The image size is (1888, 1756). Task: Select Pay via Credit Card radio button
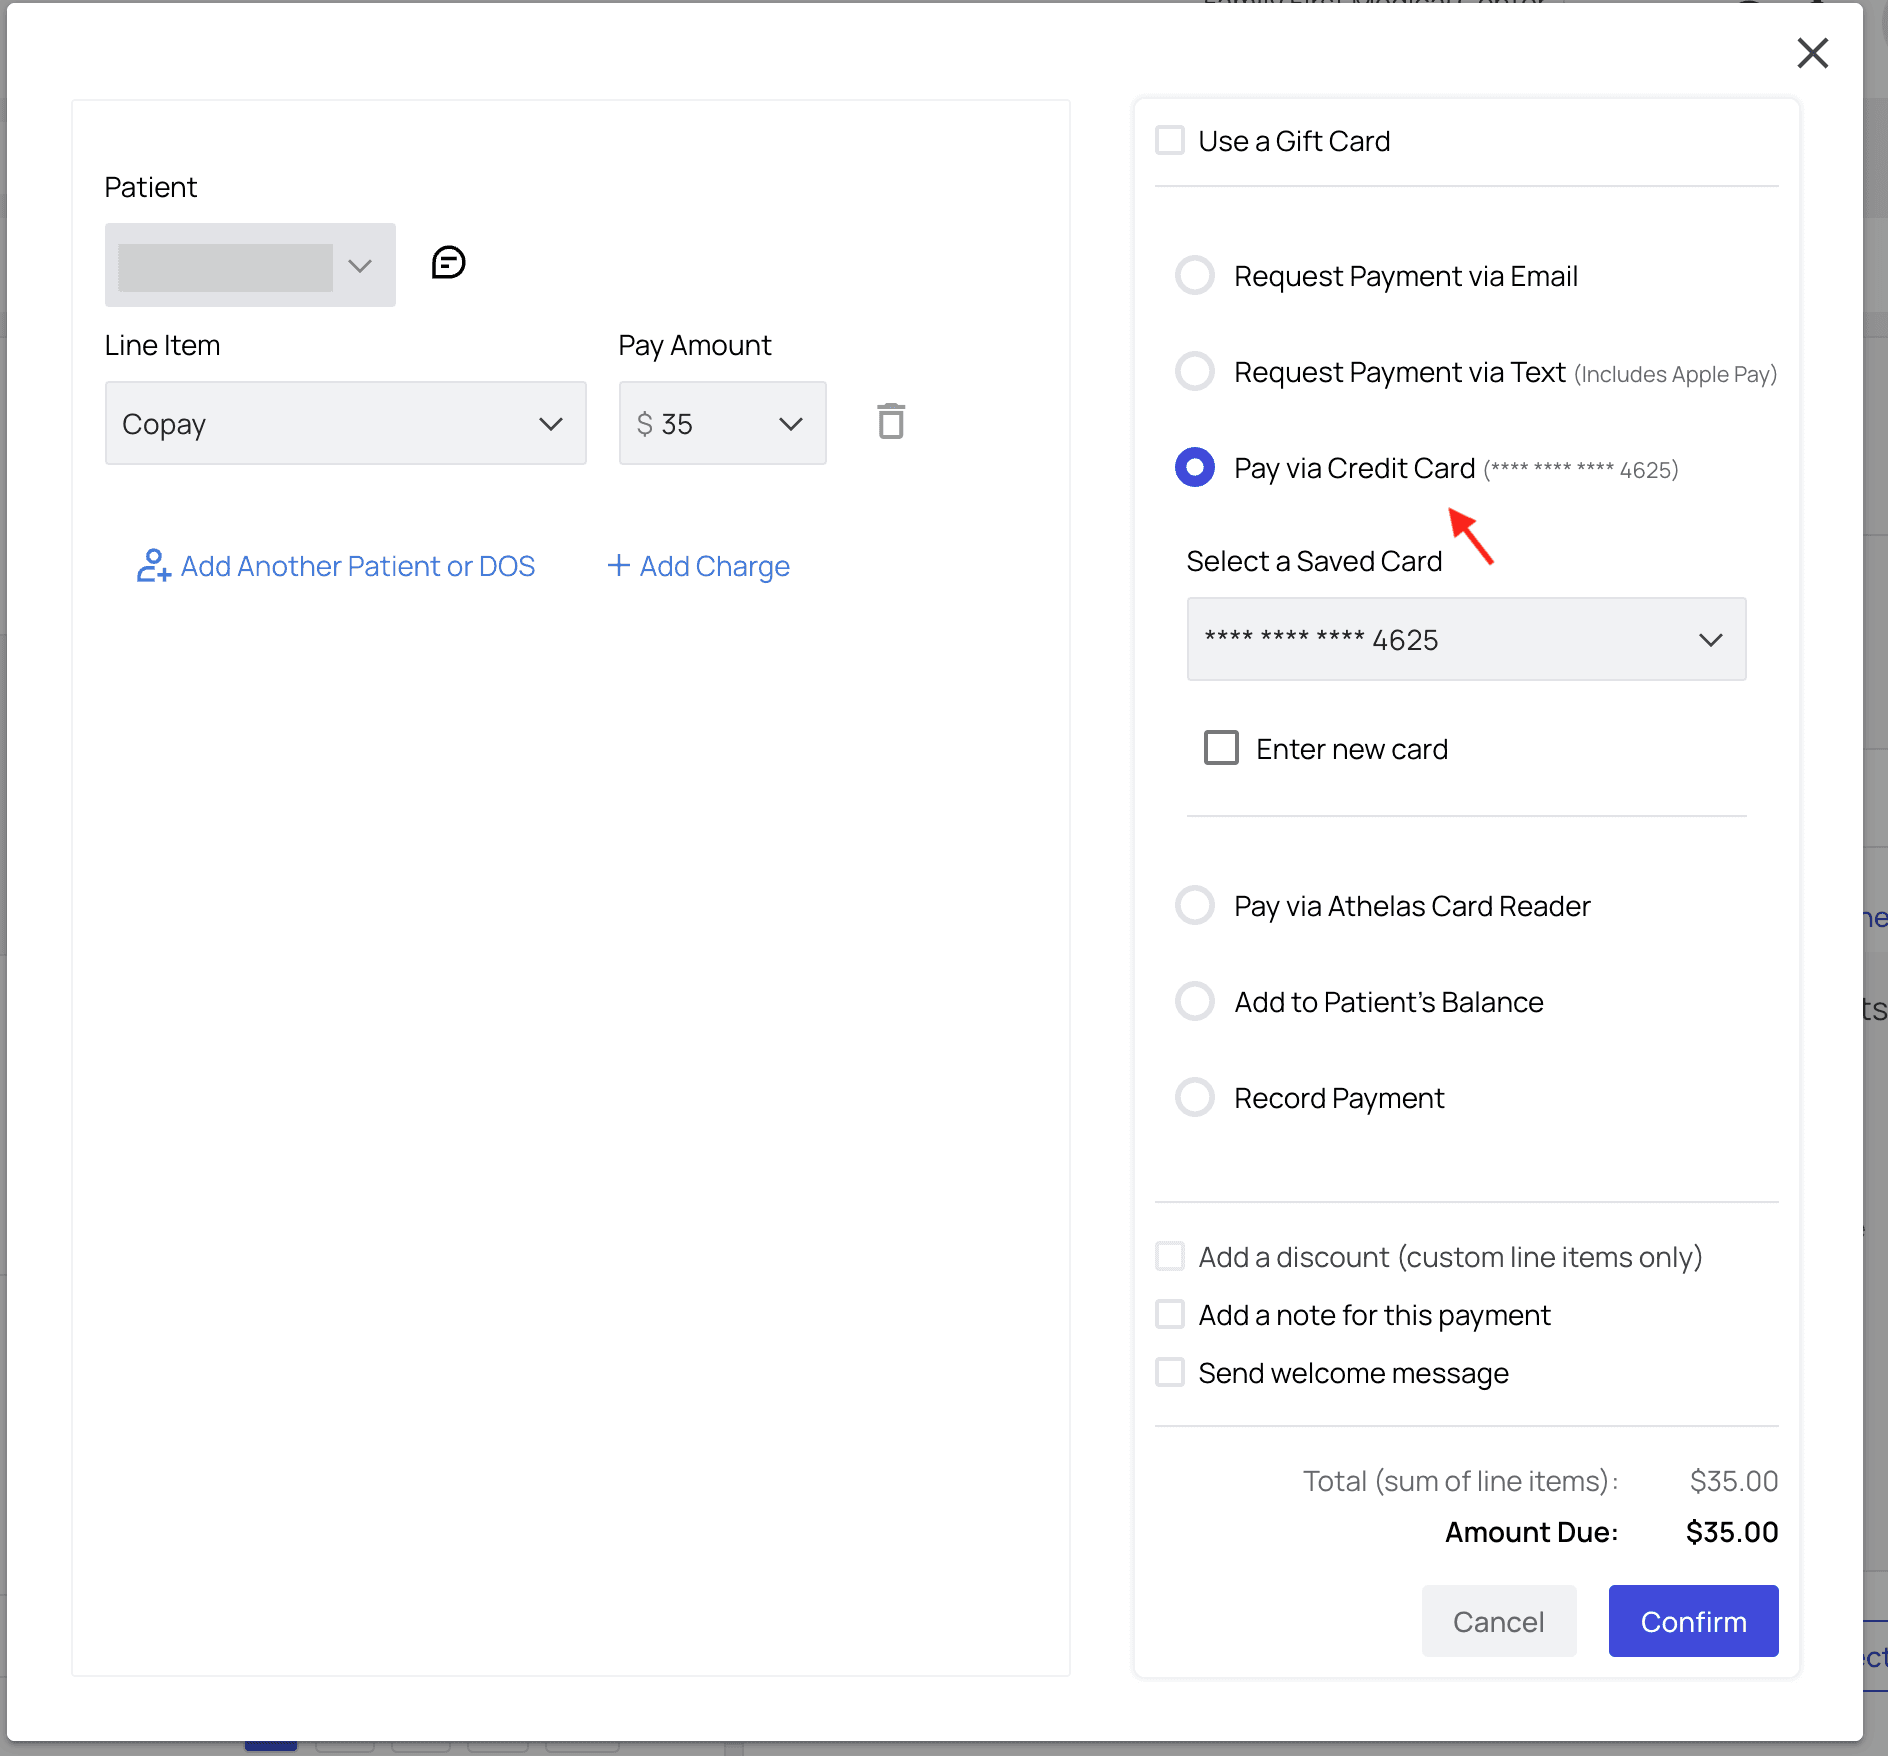pyautogui.click(x=1195, y=468)
